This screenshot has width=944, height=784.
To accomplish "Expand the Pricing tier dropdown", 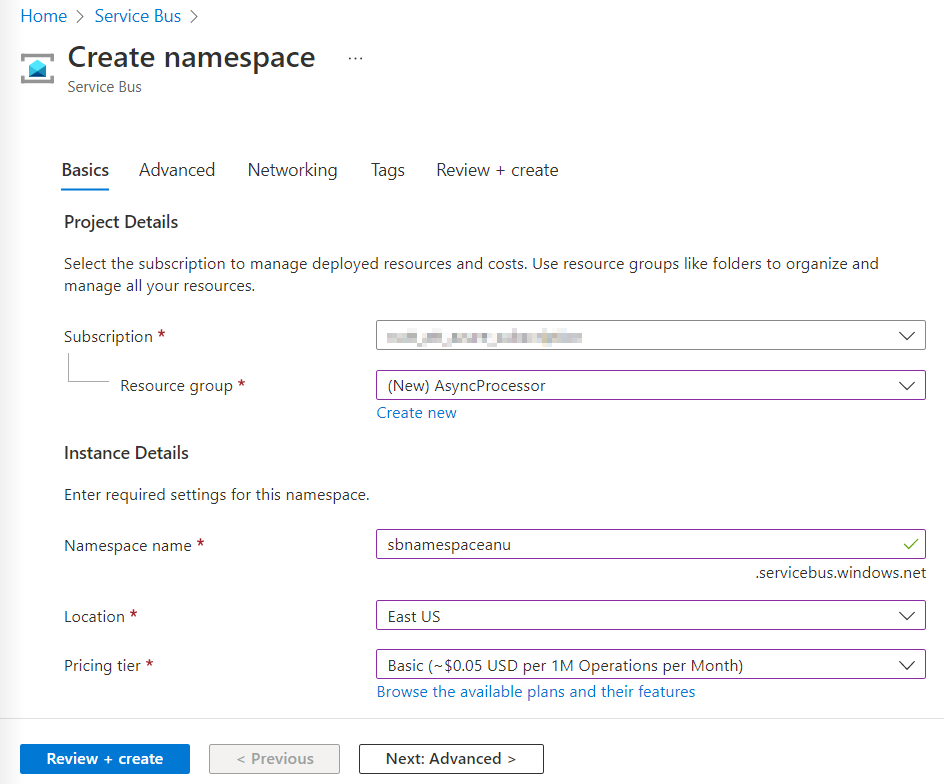I will point(906,664).
